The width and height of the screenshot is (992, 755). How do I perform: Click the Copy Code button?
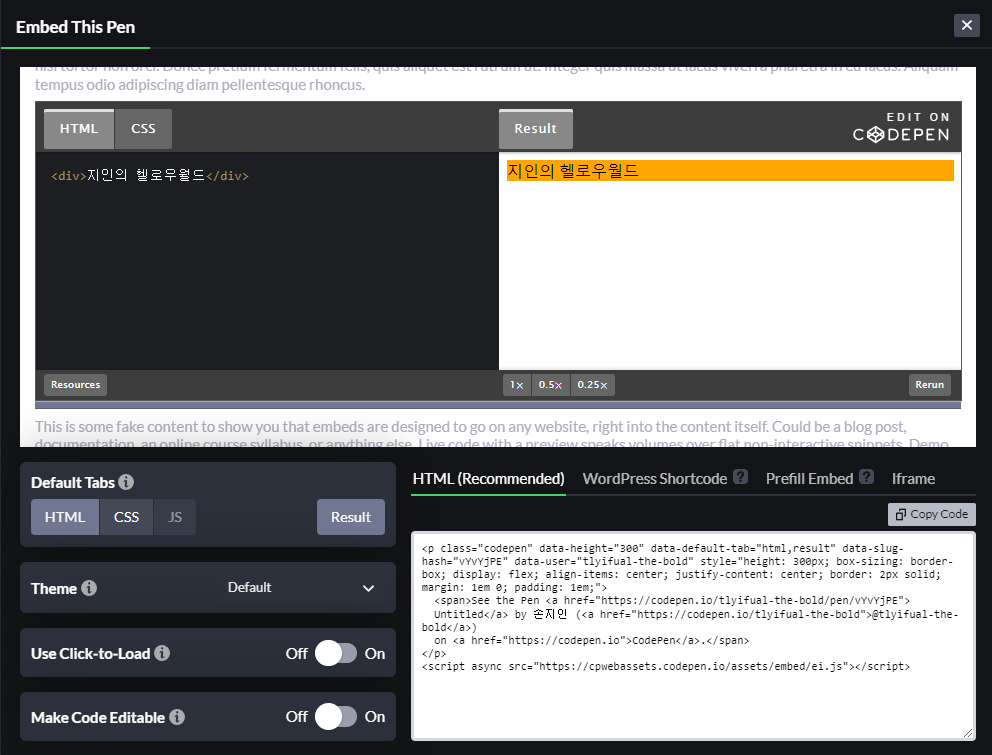[x=931, y=515]
